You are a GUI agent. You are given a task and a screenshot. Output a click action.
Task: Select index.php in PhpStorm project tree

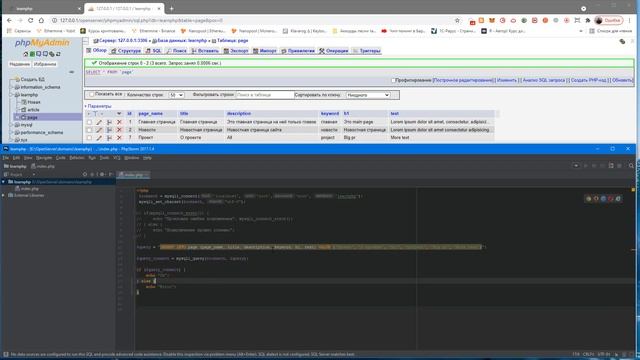pyautogui.click(x=30, y=189)
